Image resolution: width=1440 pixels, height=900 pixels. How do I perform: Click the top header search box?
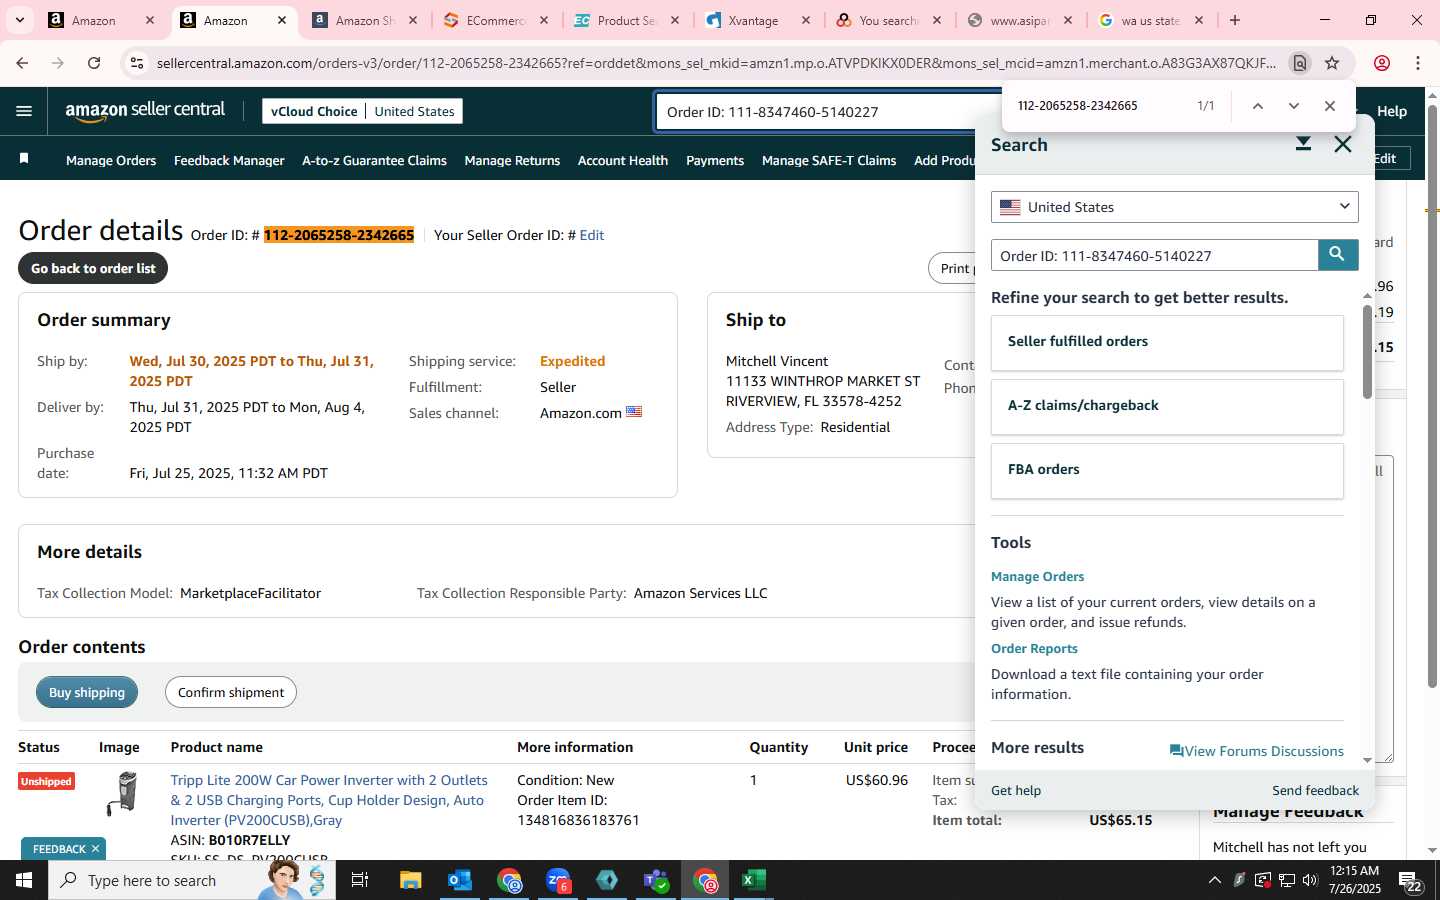pyautogui.click(x=830, y=112)
